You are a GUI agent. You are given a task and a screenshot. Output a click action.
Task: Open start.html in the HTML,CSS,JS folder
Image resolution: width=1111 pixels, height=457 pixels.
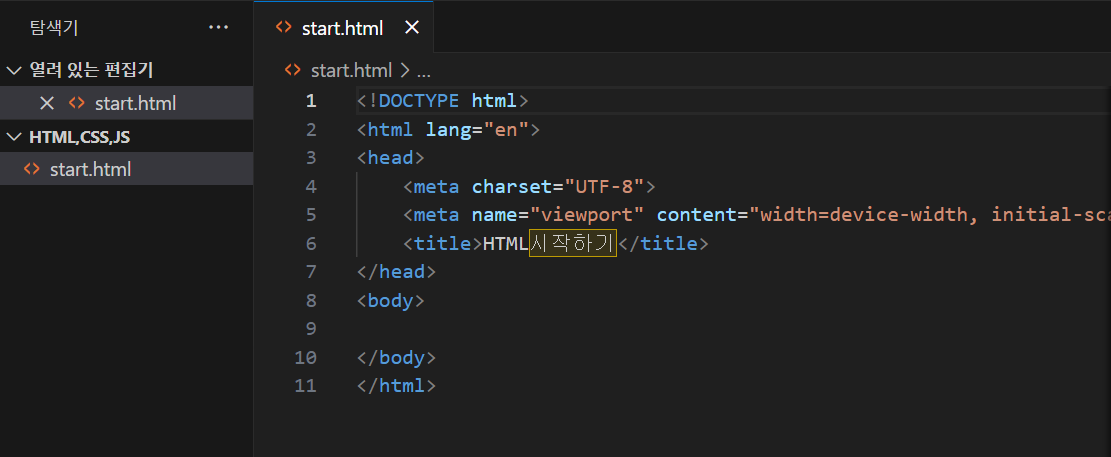126,170
